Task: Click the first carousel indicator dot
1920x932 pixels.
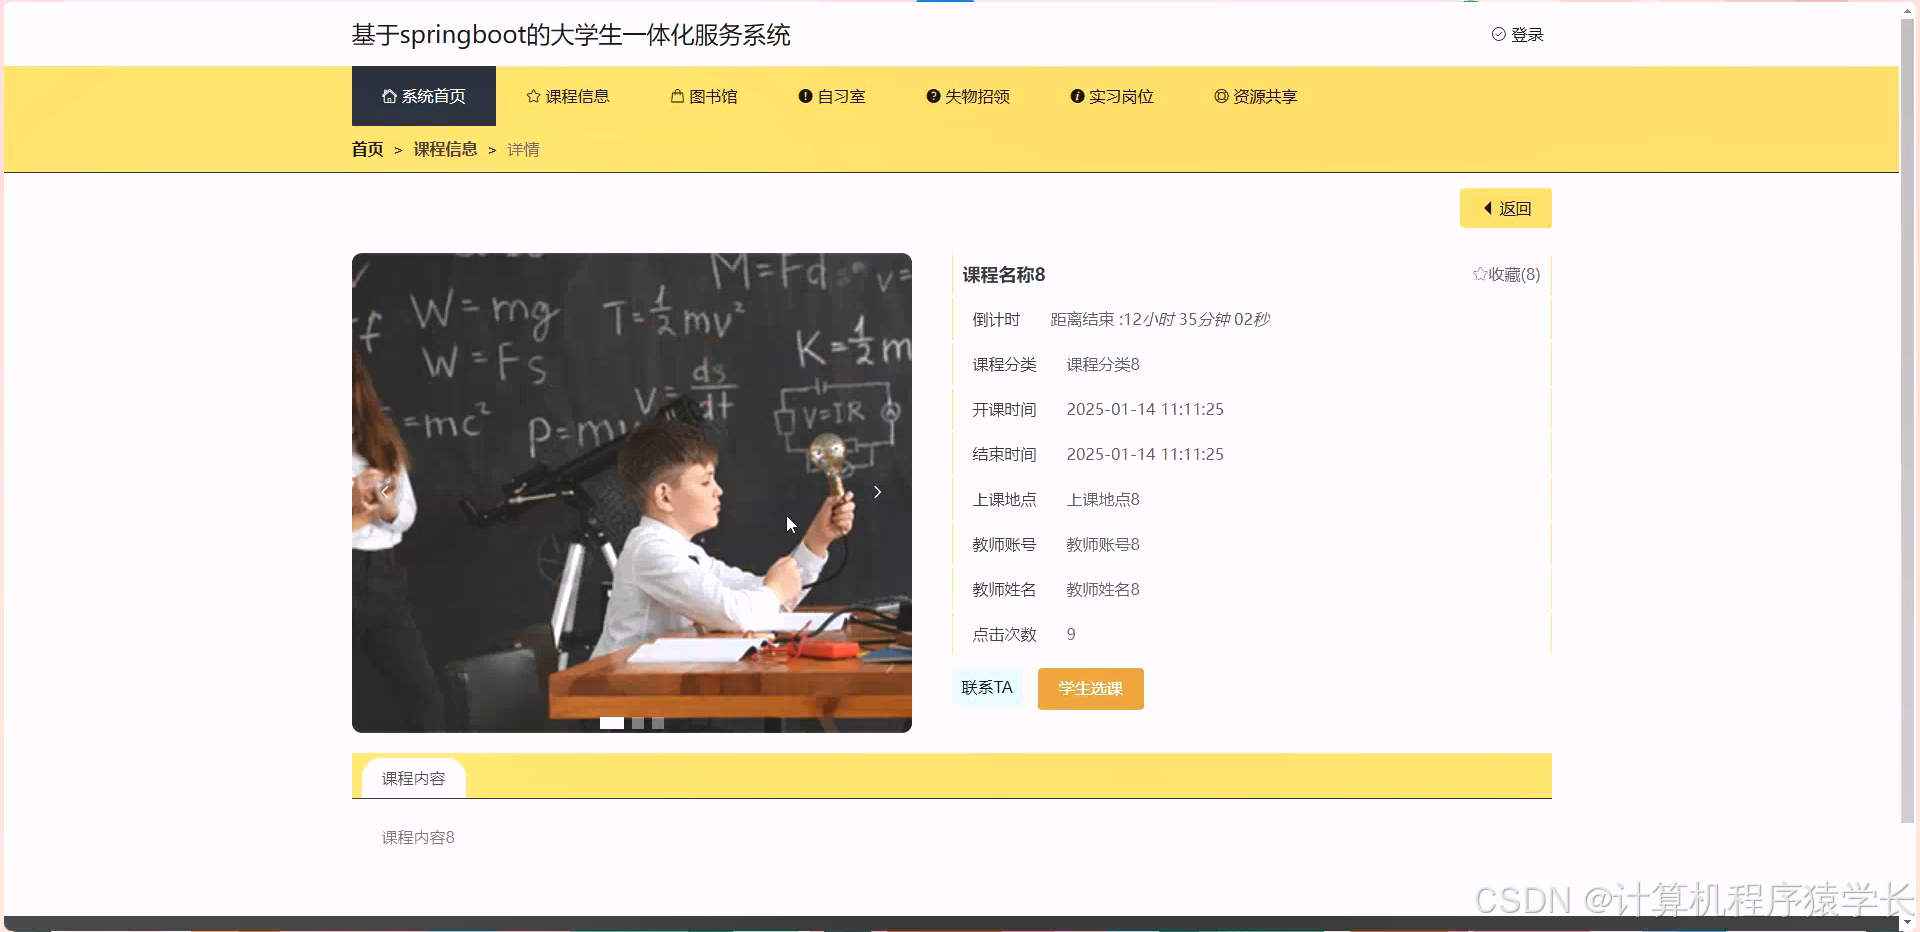Action: [612, 723]
